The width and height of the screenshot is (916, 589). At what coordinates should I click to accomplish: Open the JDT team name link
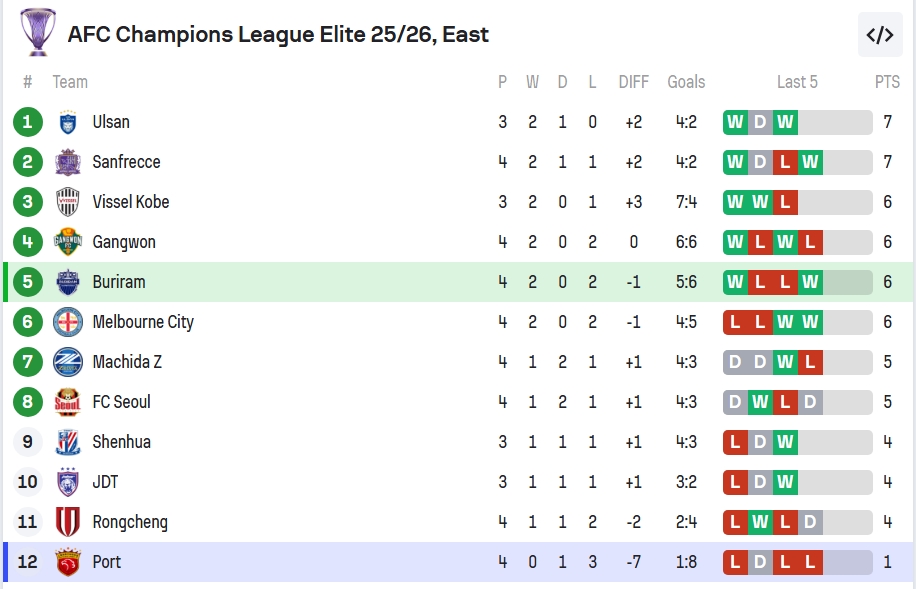pyautogui.click(x=105, y=482)
